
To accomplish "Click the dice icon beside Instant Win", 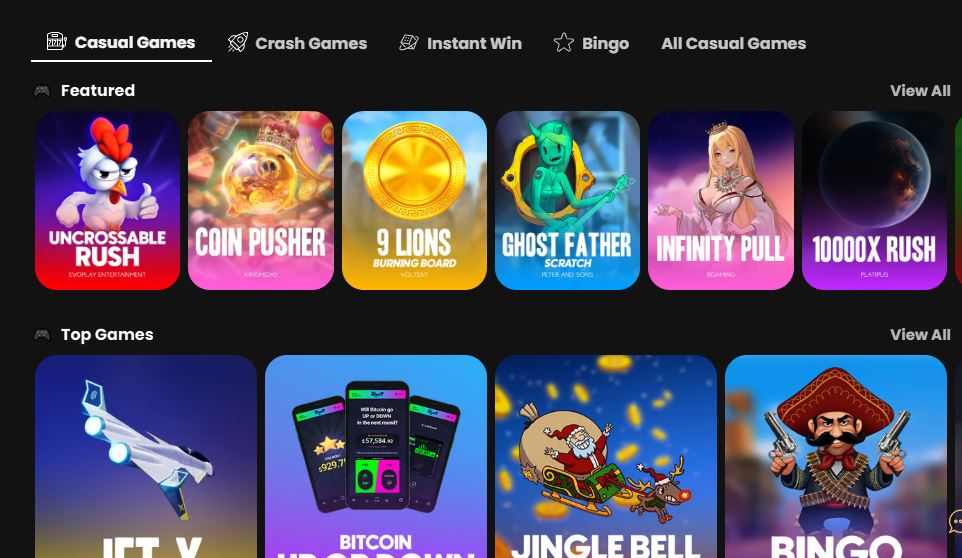I will [409, 42].
